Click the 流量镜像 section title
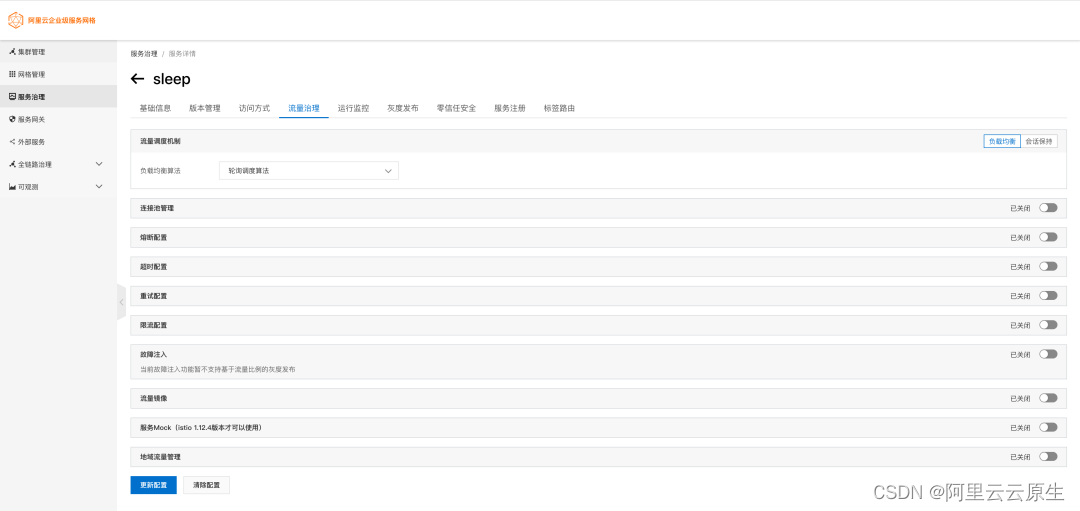 pyautogui.click(x=154, y=398)
